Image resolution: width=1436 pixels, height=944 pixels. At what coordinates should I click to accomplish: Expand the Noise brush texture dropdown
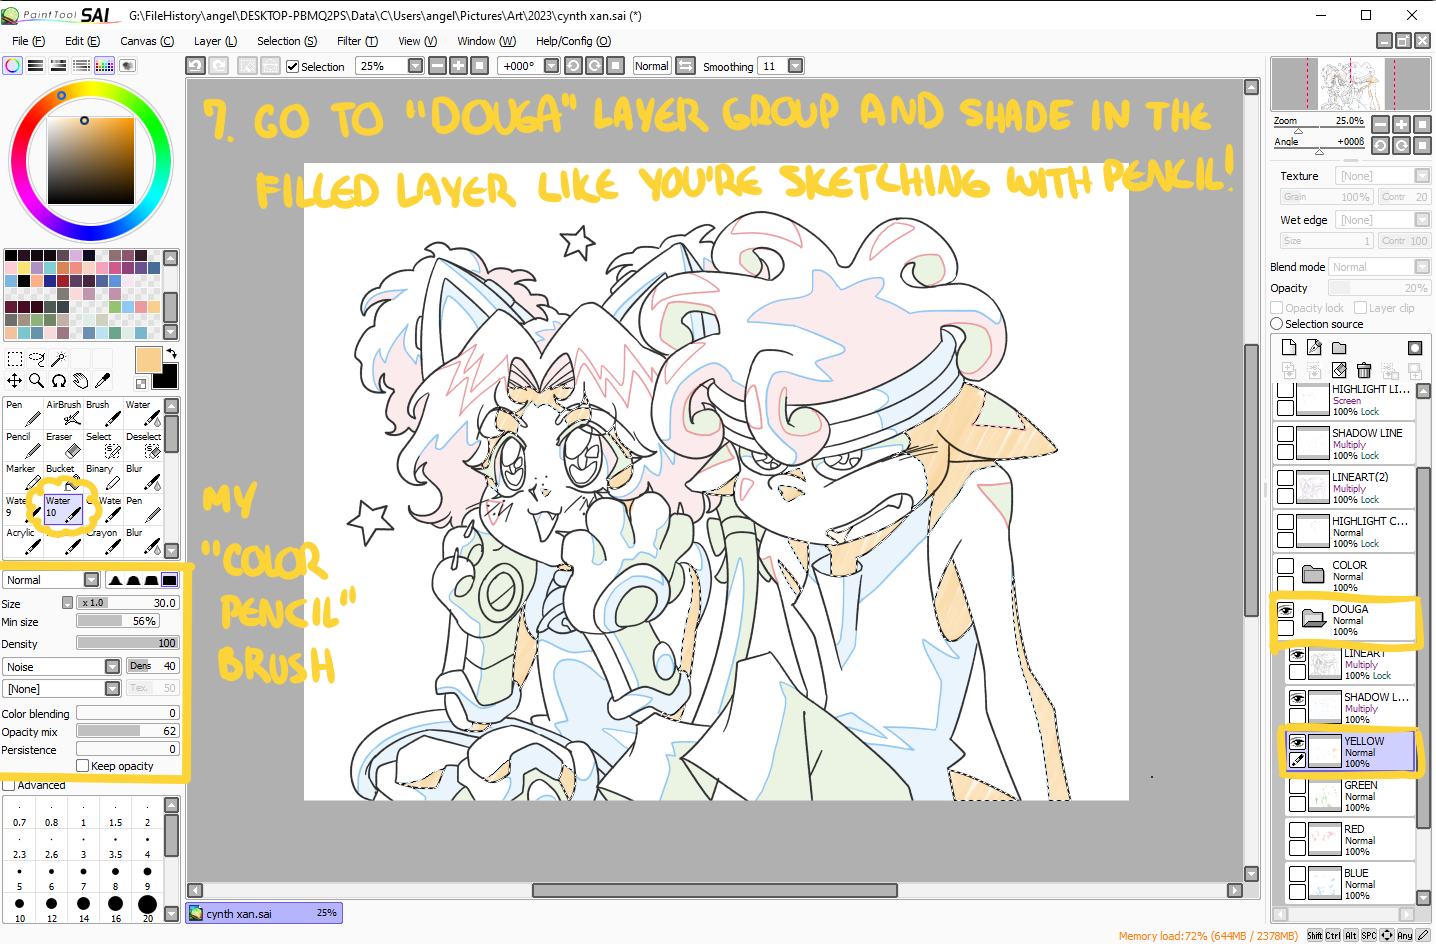tap(112, 667)
